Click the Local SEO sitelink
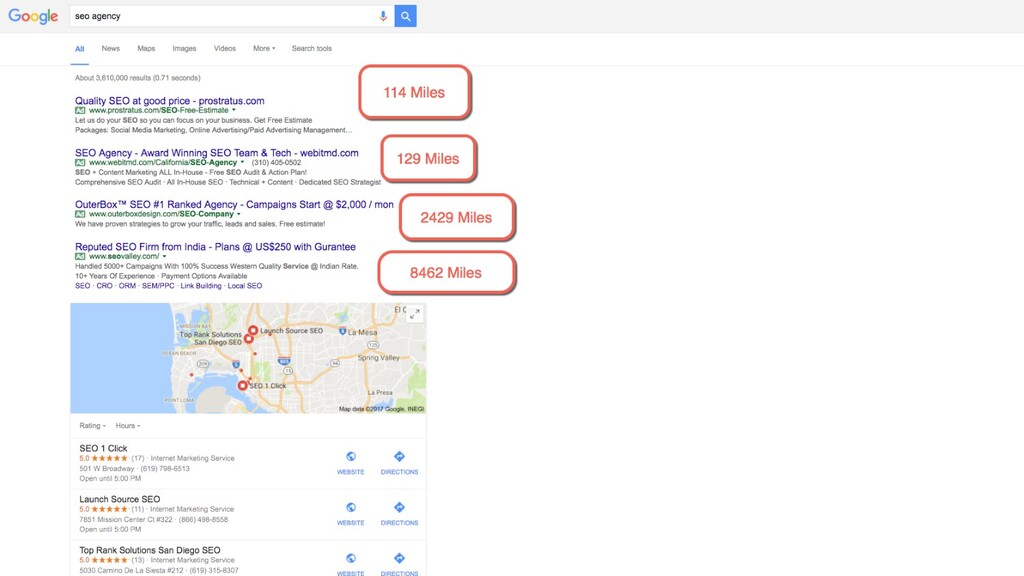 pos(245,286)
